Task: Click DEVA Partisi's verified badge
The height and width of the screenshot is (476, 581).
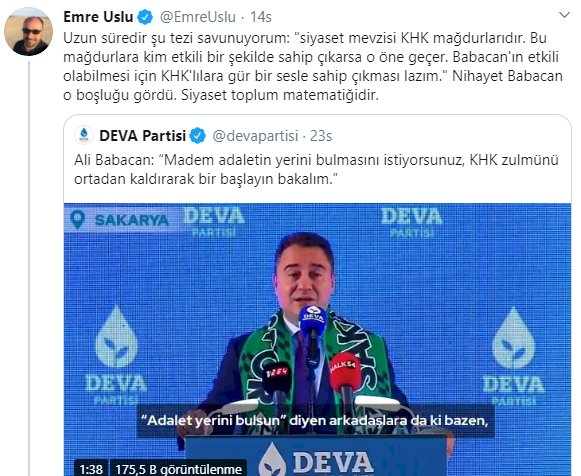Action: 197,136
